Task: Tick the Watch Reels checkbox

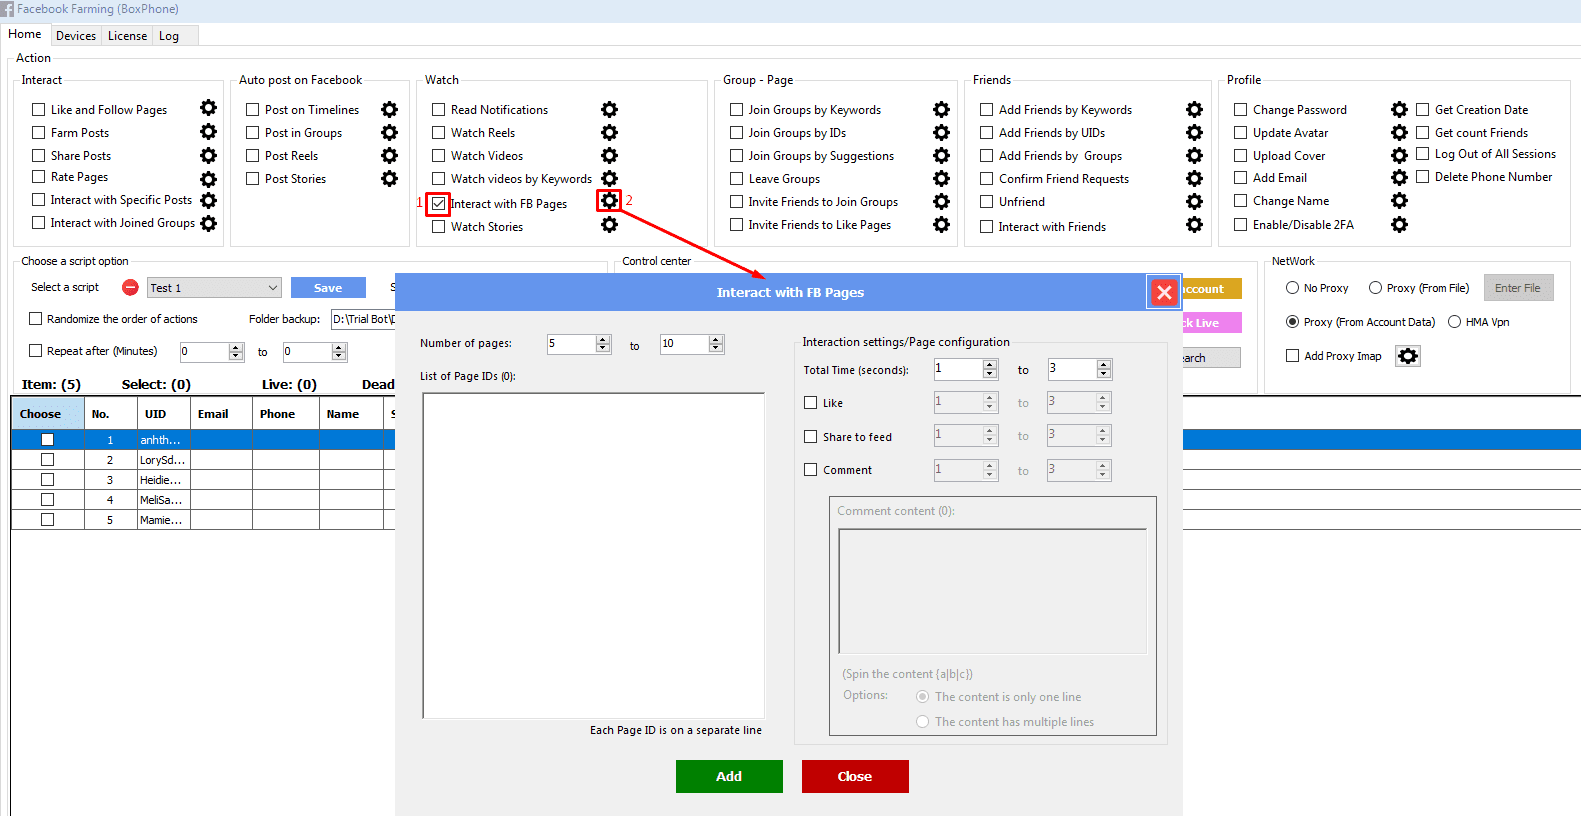Action: [438, 132]
